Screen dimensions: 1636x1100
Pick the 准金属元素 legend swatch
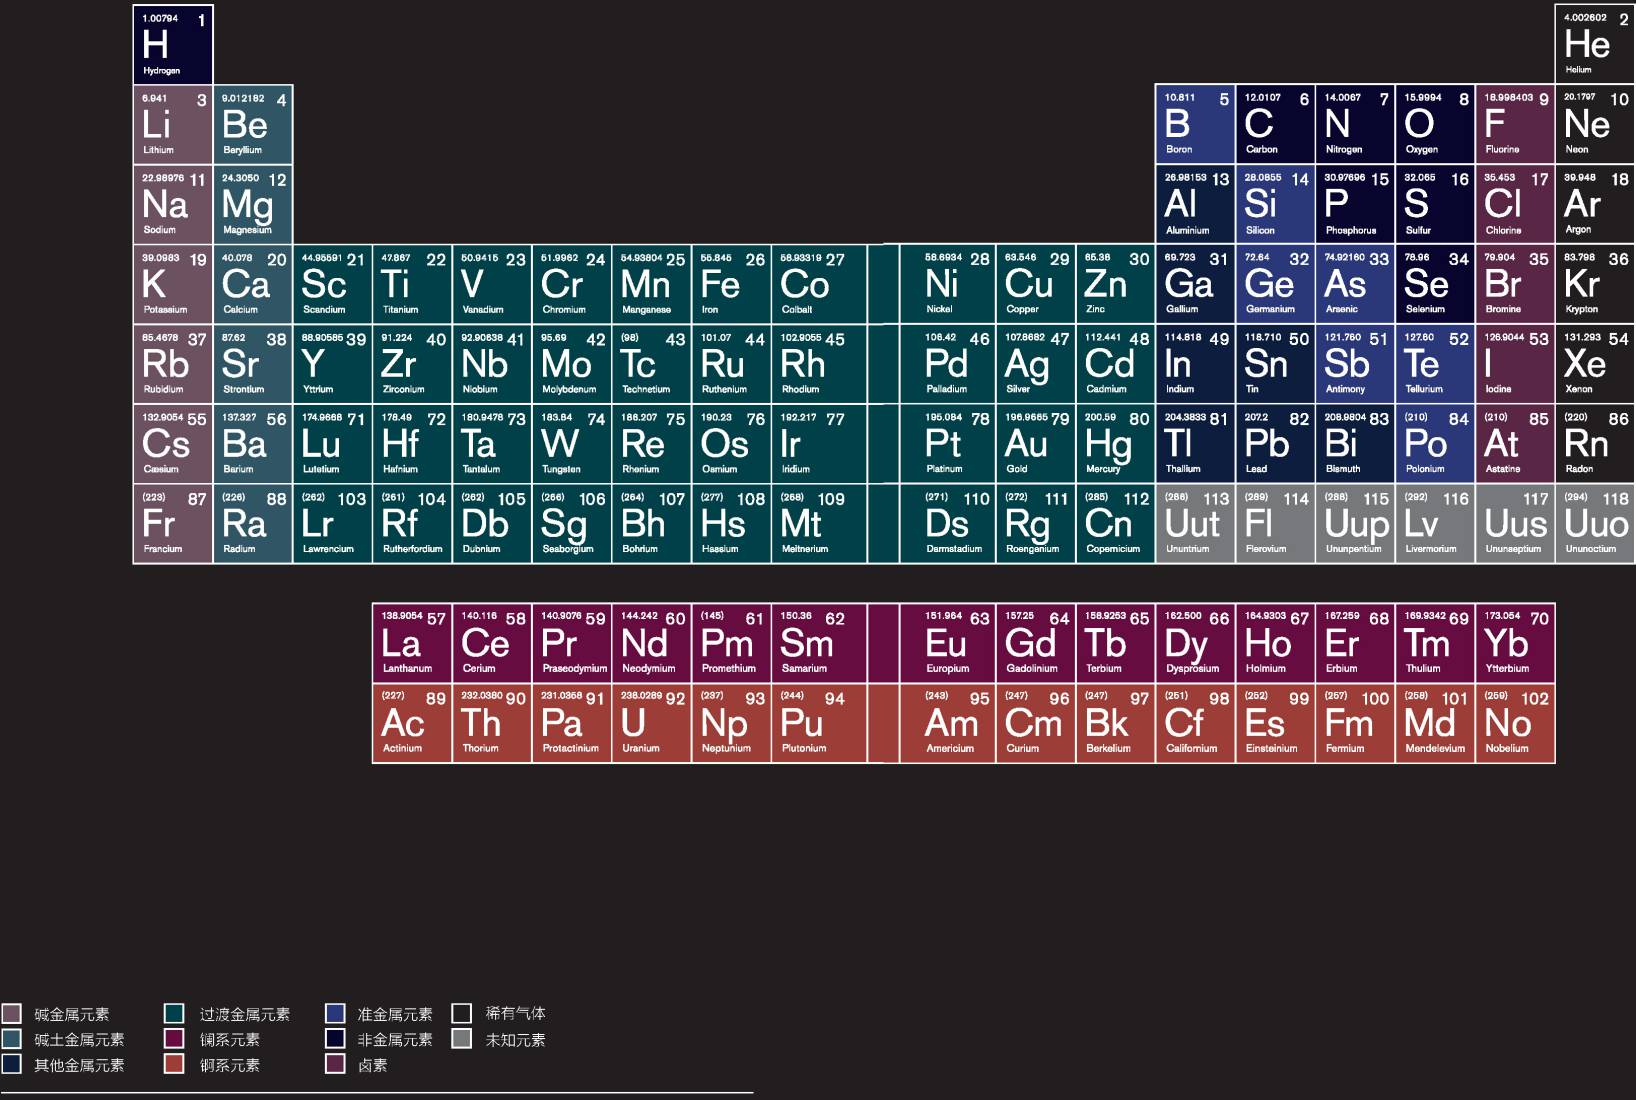(336, 1013)
